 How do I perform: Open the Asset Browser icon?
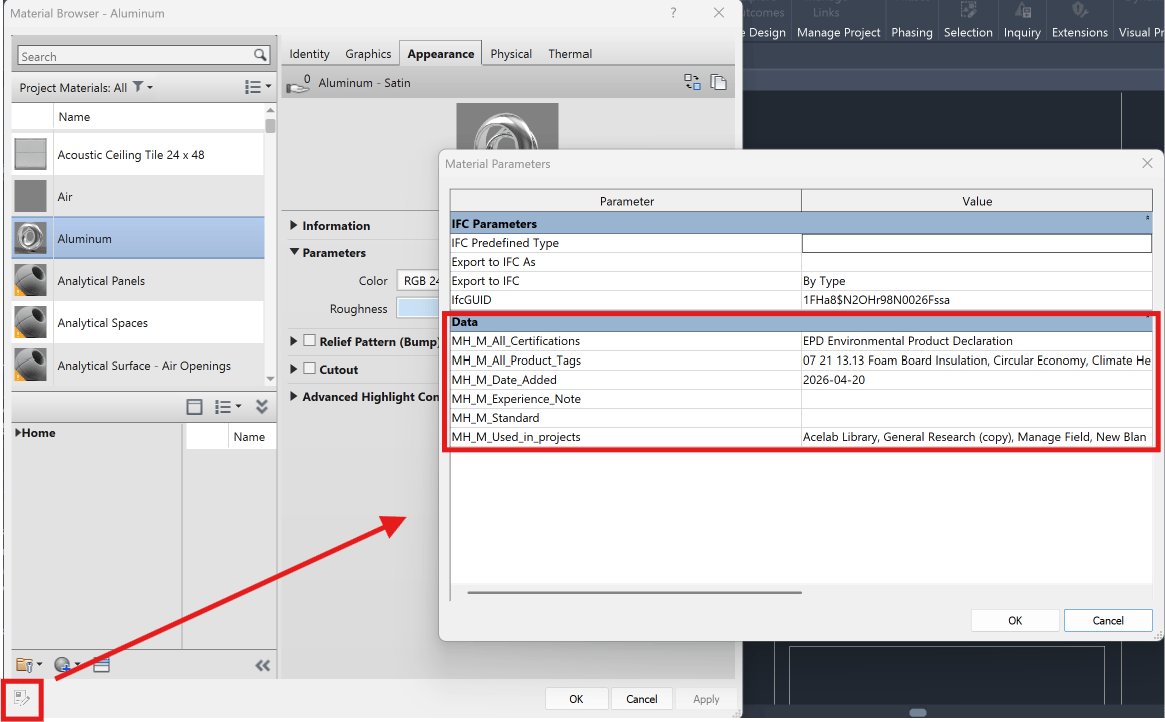[101, 666]
